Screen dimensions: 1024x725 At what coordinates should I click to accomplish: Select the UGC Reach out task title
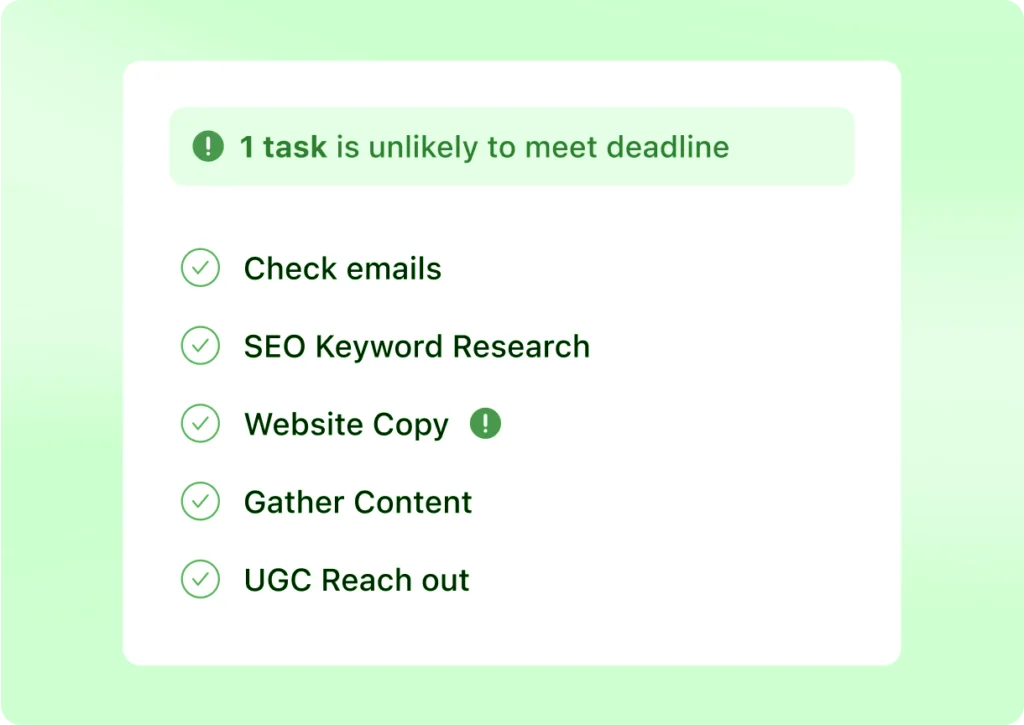point(356,581)
